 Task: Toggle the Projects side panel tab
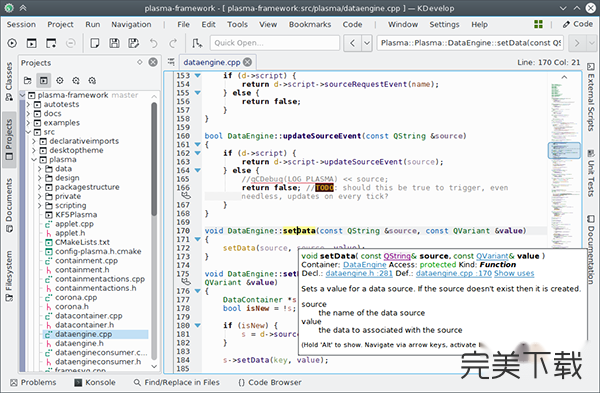[9, 140]
